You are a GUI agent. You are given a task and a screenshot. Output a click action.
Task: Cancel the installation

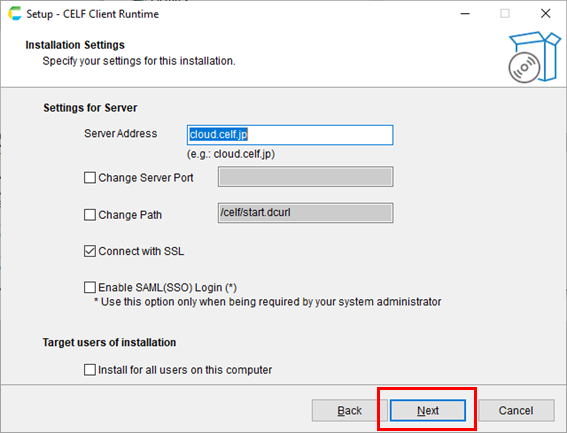click(x=516, y=410)
